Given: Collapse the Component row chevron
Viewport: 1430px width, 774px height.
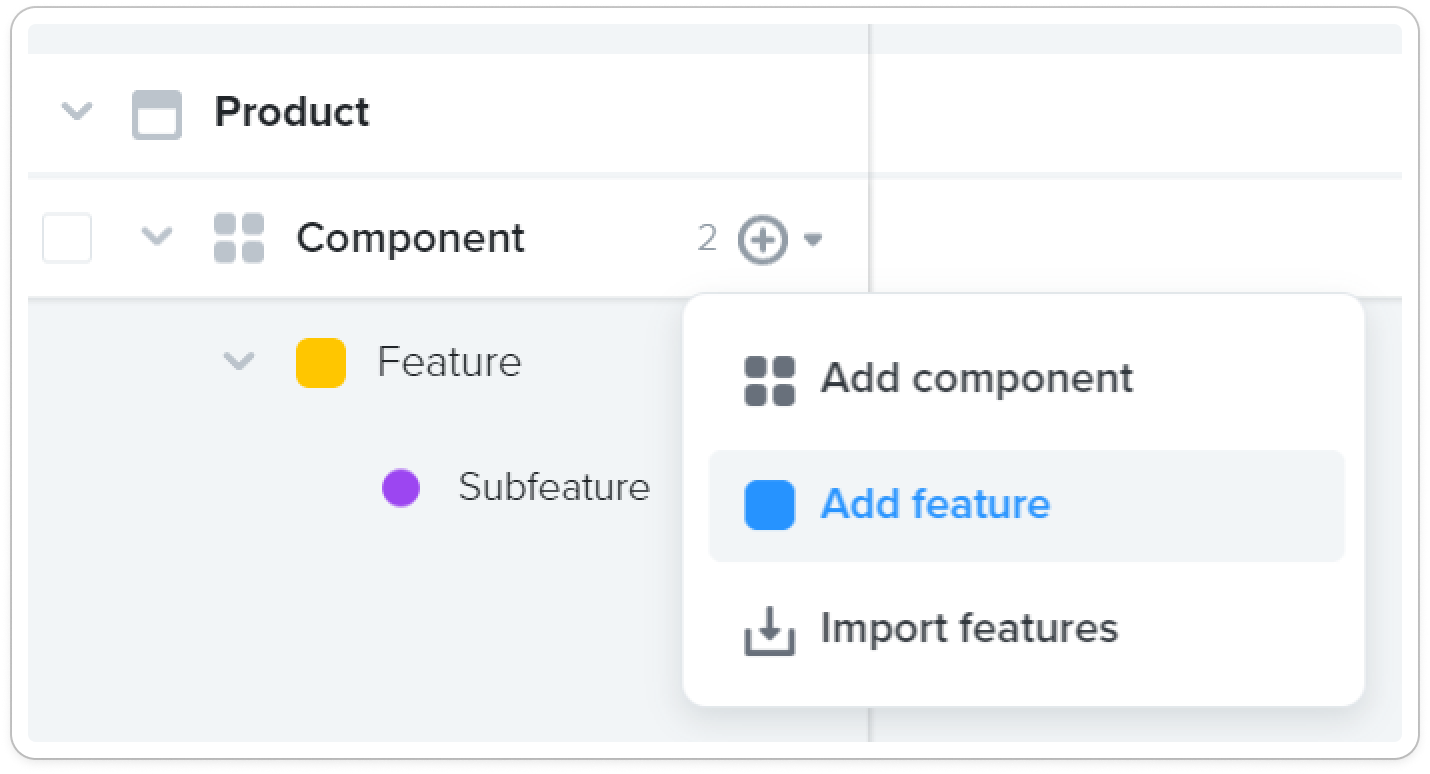Looking at the screenshot, I should [157, 237].
